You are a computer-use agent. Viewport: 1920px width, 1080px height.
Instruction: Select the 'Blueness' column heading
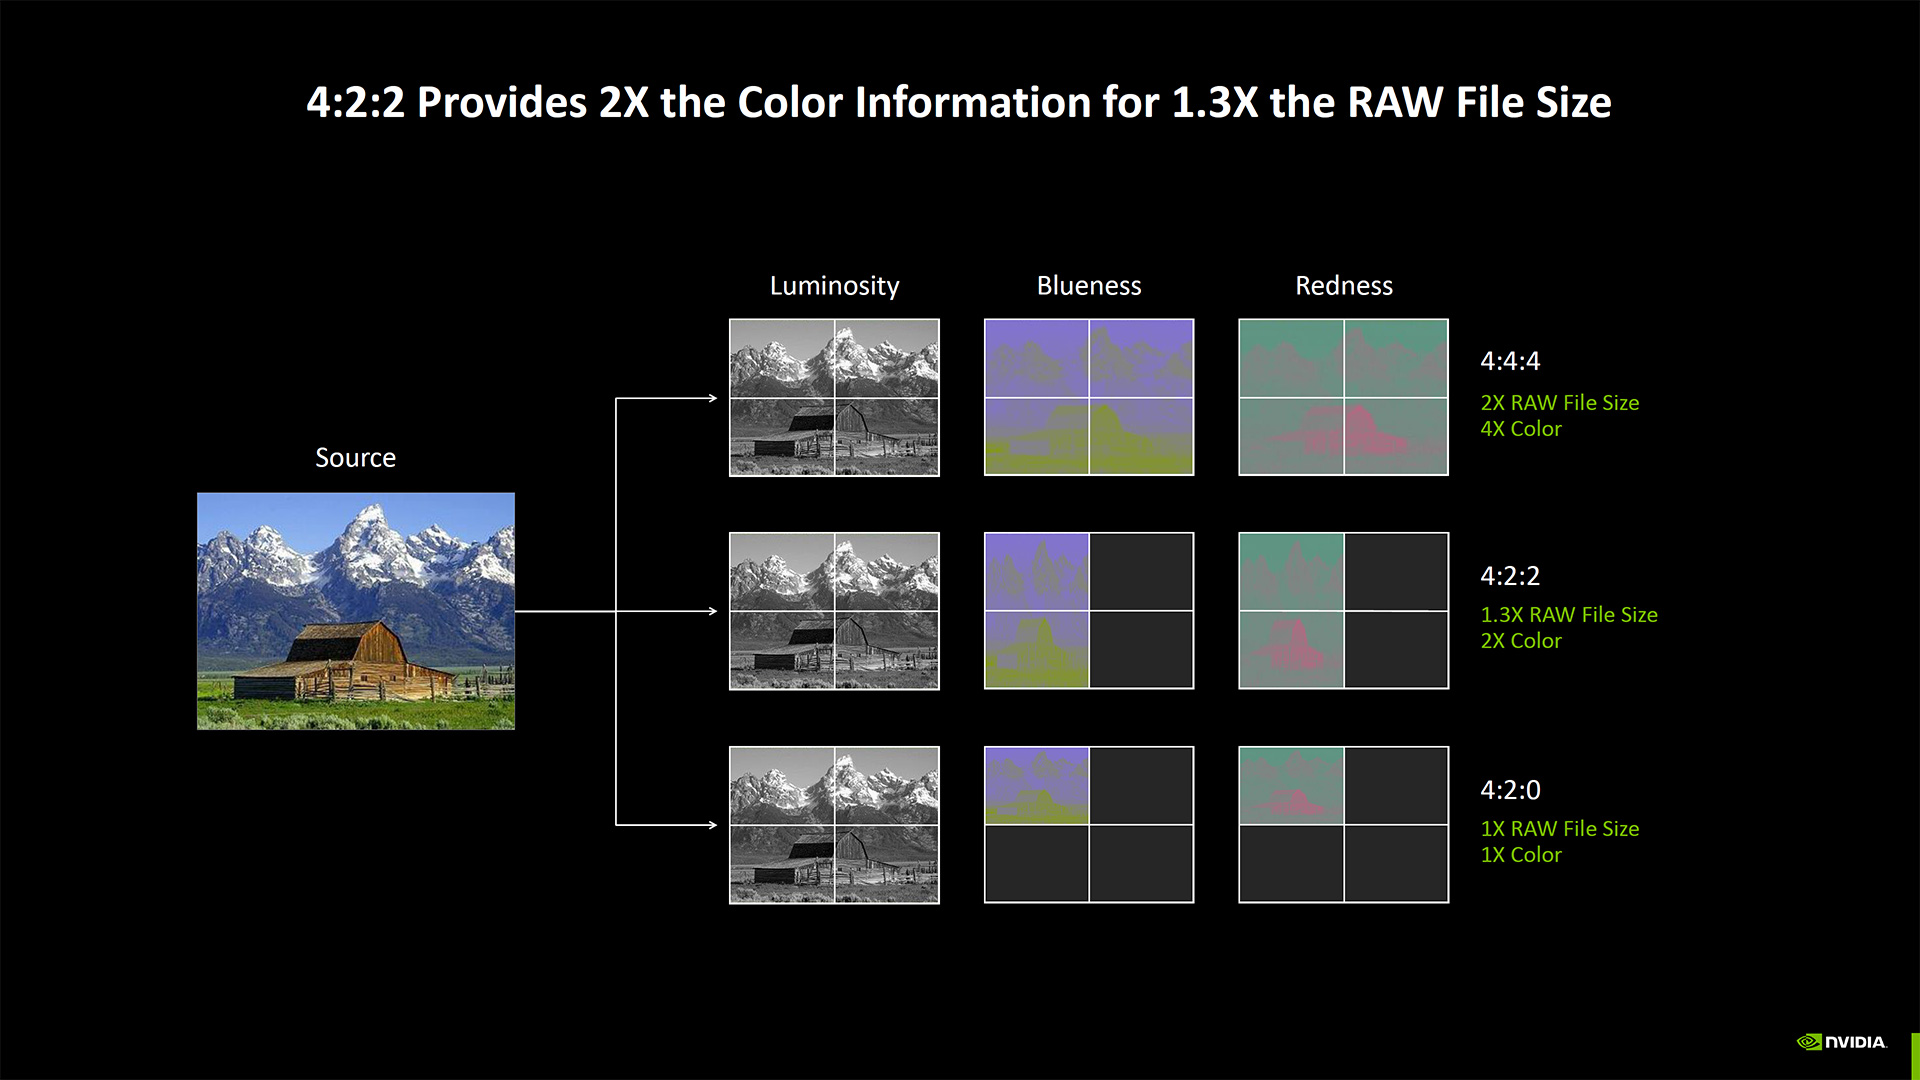[1089, 286]
